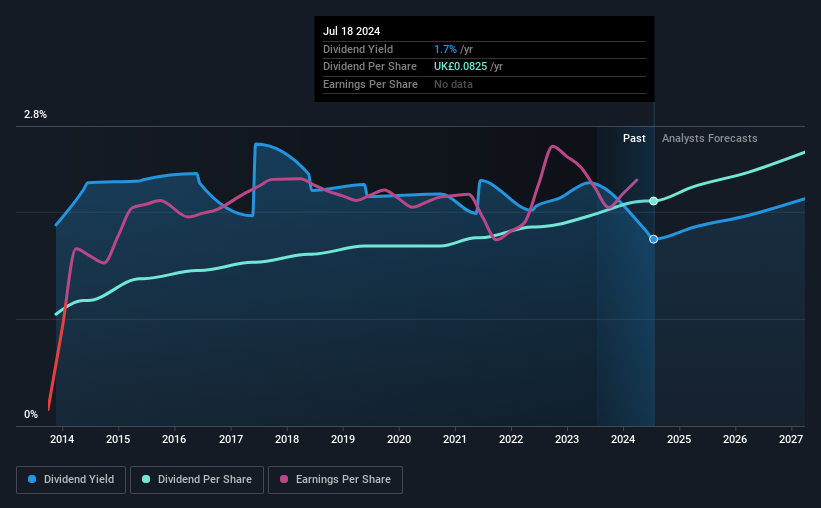
Task: Select the teal Dividend Per Share data point marker
Action: click(x=653, y=201)
